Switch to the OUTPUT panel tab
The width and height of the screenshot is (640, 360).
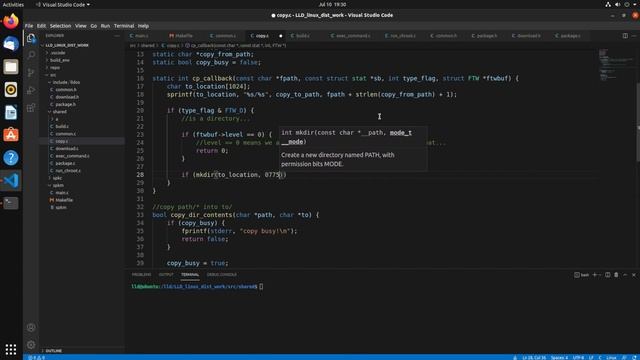tap(166, 275)
